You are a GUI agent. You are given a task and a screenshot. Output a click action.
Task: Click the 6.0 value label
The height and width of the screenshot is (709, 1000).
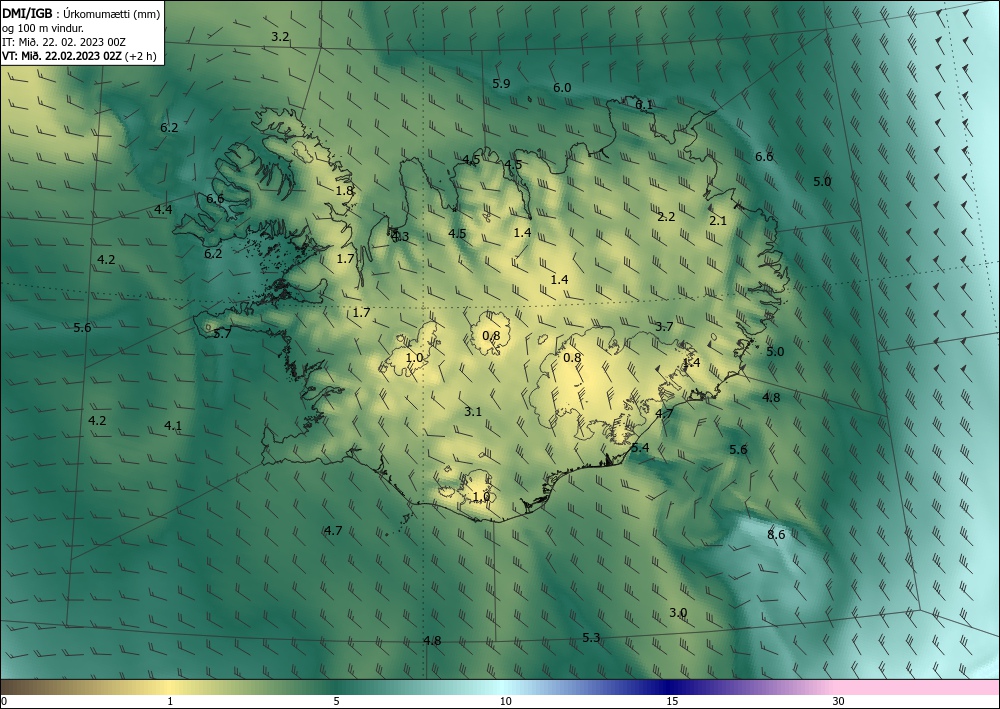pyautogui.click(x=562, y=88)
